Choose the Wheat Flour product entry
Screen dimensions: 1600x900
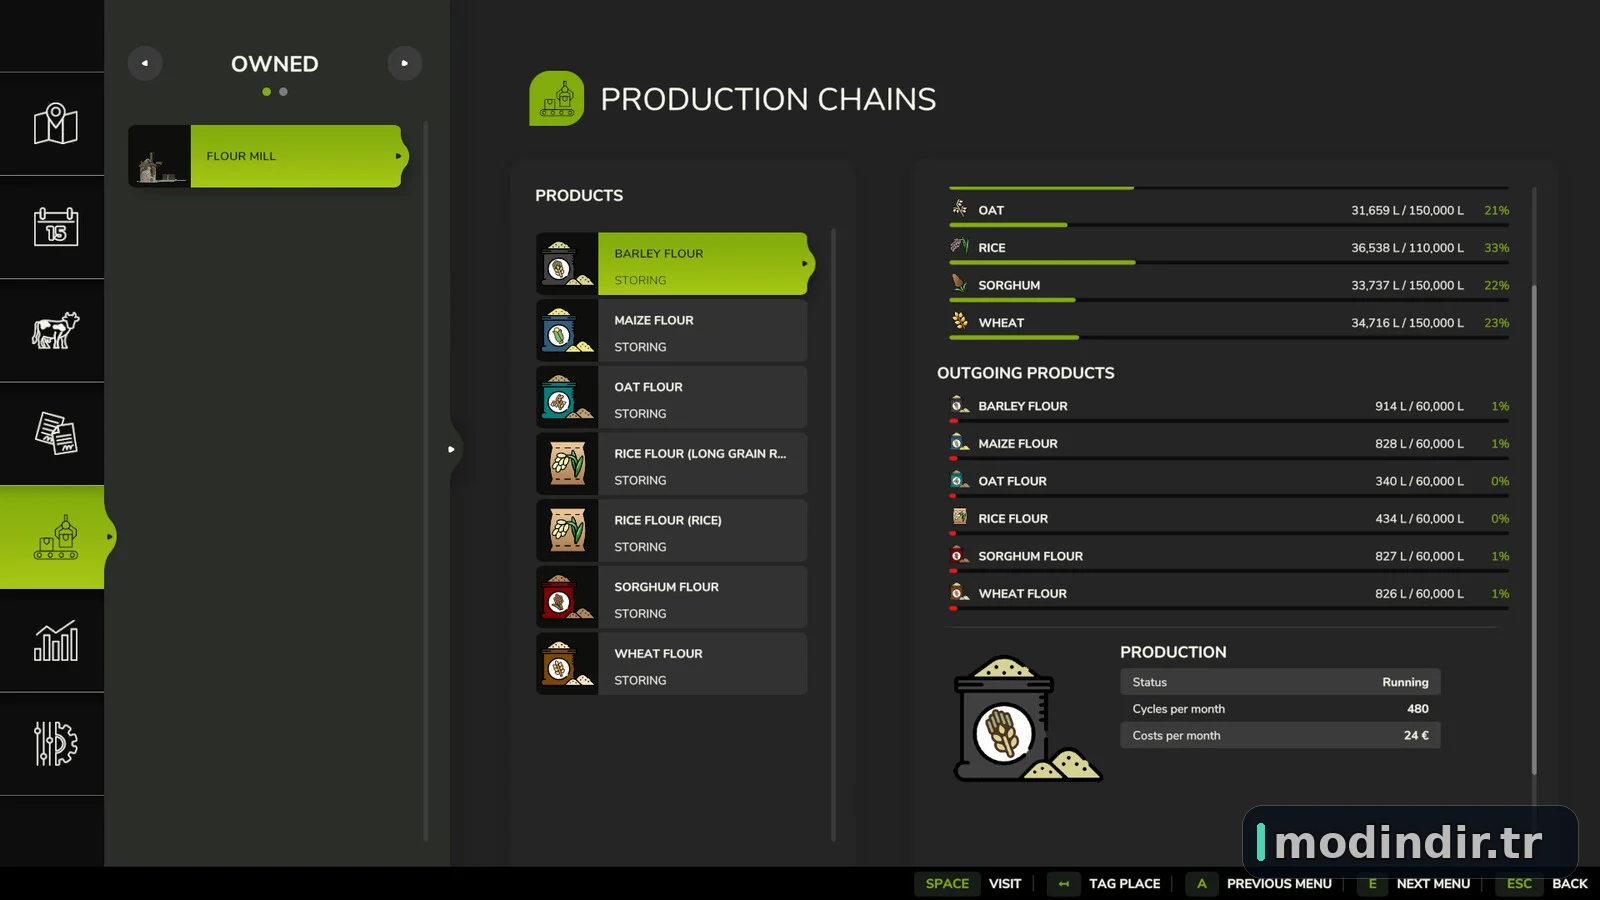671,664
